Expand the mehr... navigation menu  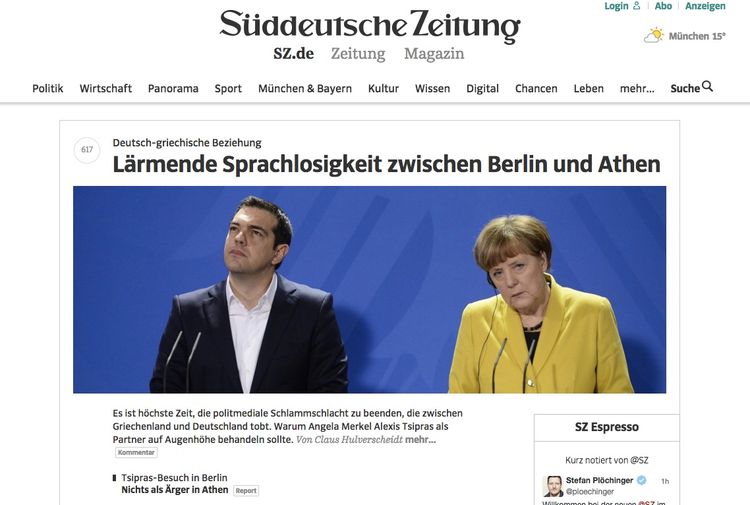coord(637,88)
